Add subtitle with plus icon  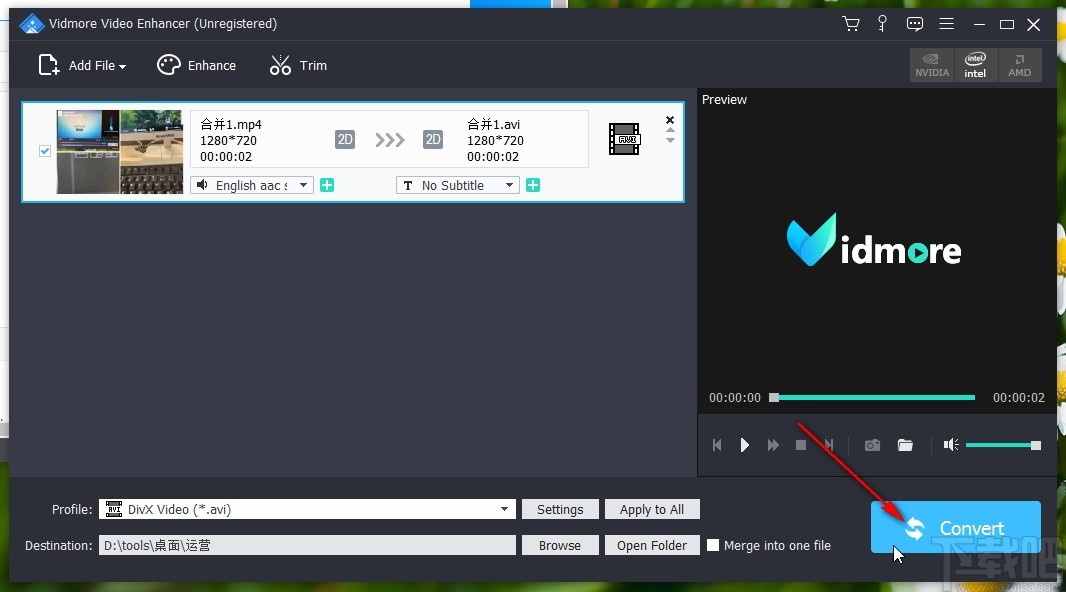click(533, 185)
